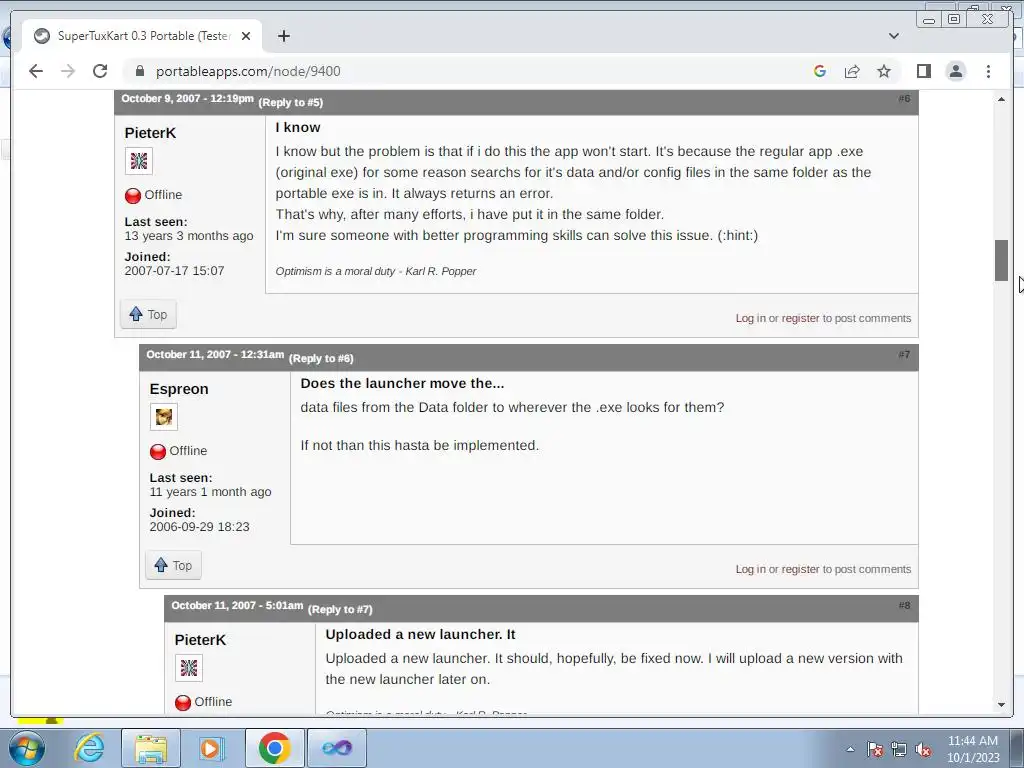This screenshot has height=768, width=1024.
Task: Click register link under comment #7
Action: (x=800, y=569)
